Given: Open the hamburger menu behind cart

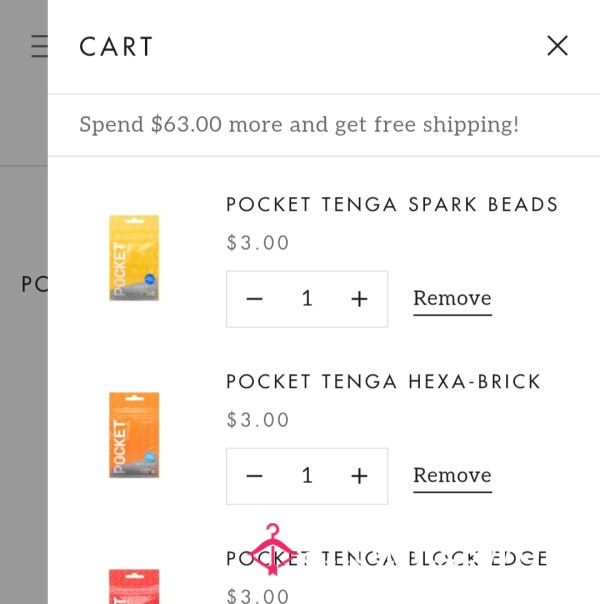Looking at the screenshot, I should (40, 46).
